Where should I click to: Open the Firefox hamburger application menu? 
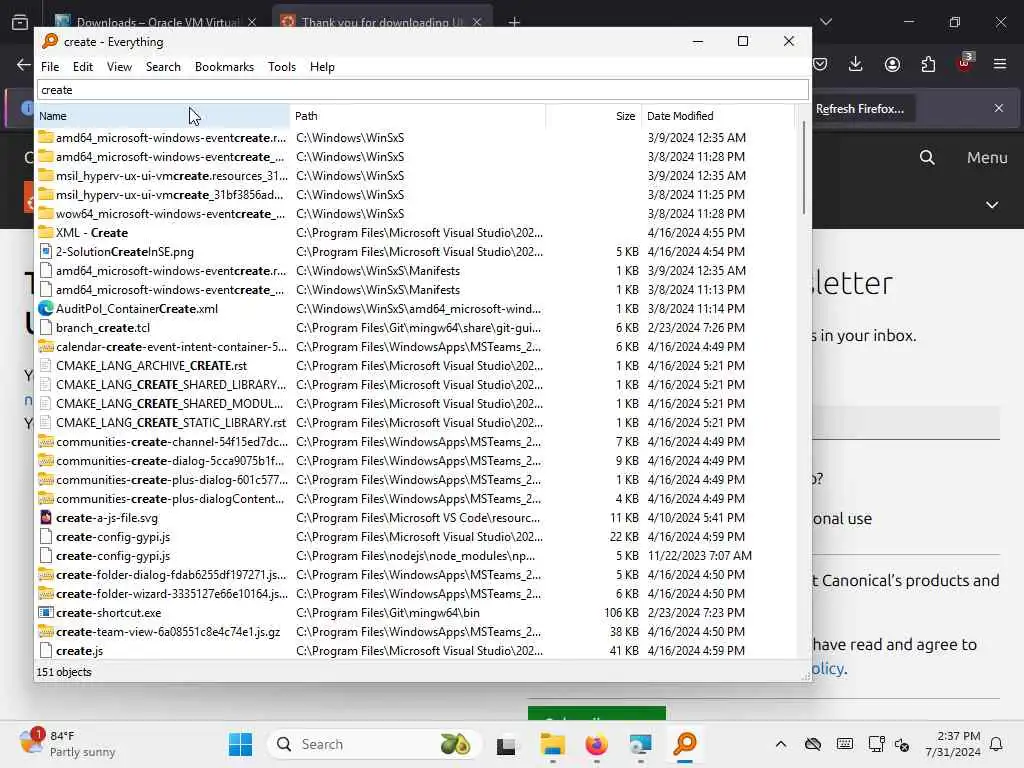point(1000,64)
